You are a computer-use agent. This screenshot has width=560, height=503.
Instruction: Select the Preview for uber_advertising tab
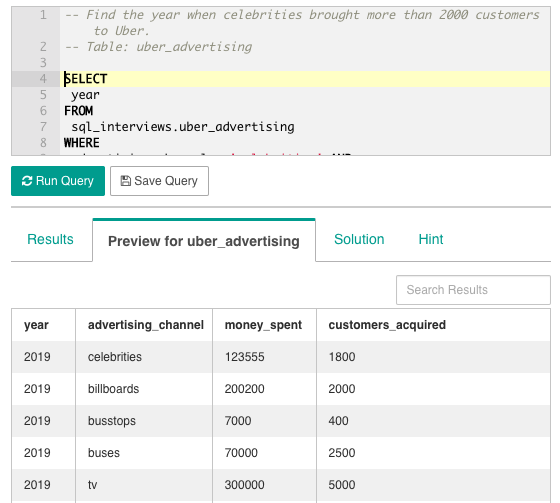204,241
